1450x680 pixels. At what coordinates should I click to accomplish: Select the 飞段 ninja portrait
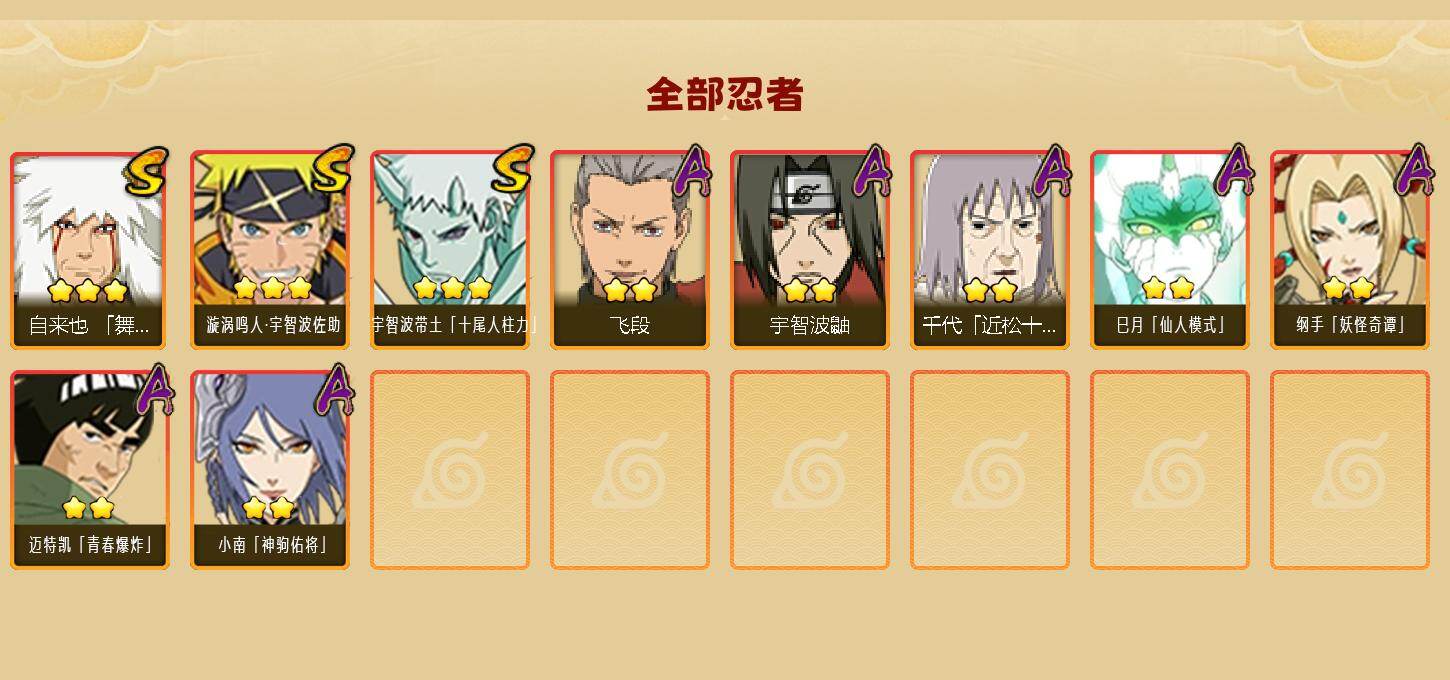coord(630,250)
